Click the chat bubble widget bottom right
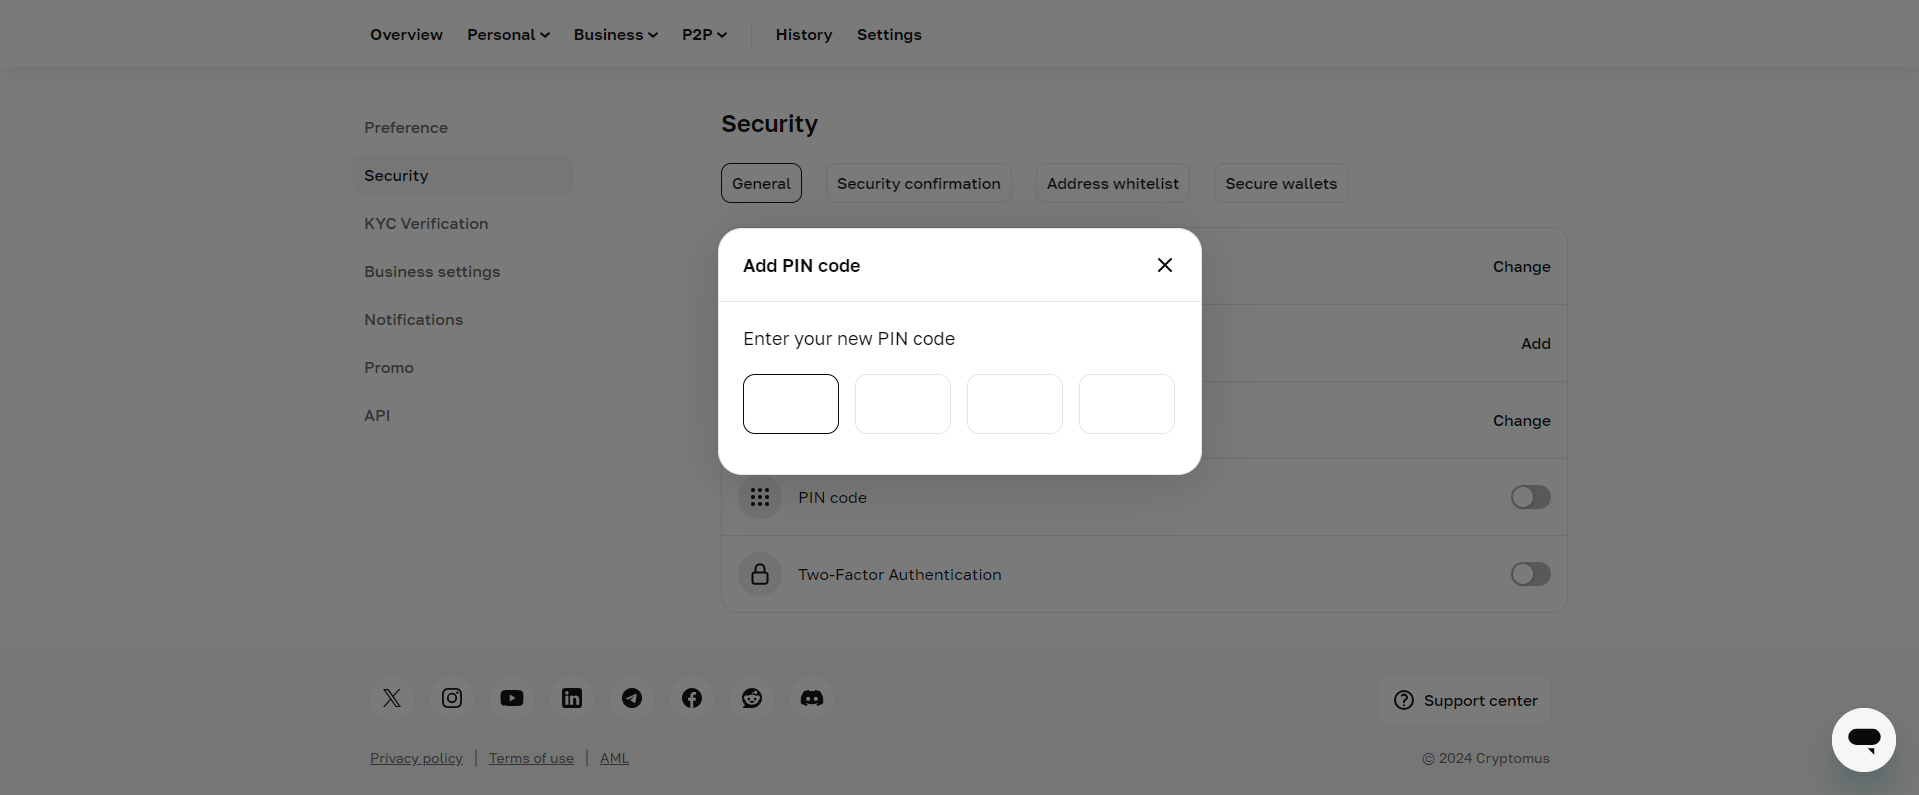 pyautogui.click(x=1863, y=740)
